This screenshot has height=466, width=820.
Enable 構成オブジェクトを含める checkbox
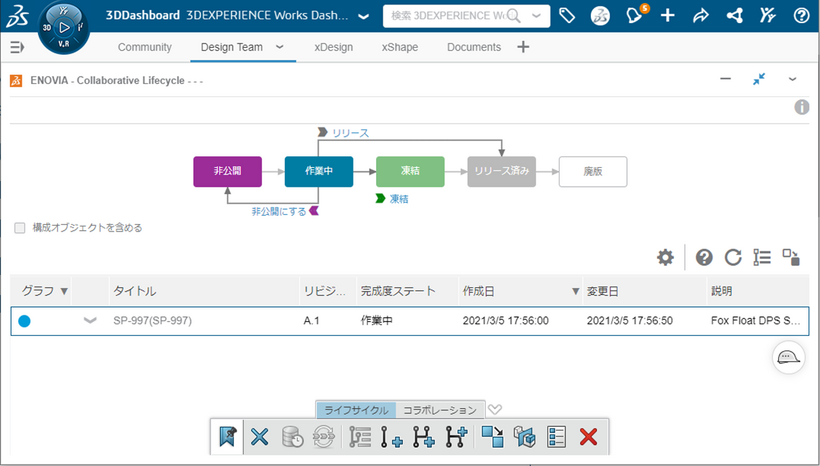click(20, 228)
